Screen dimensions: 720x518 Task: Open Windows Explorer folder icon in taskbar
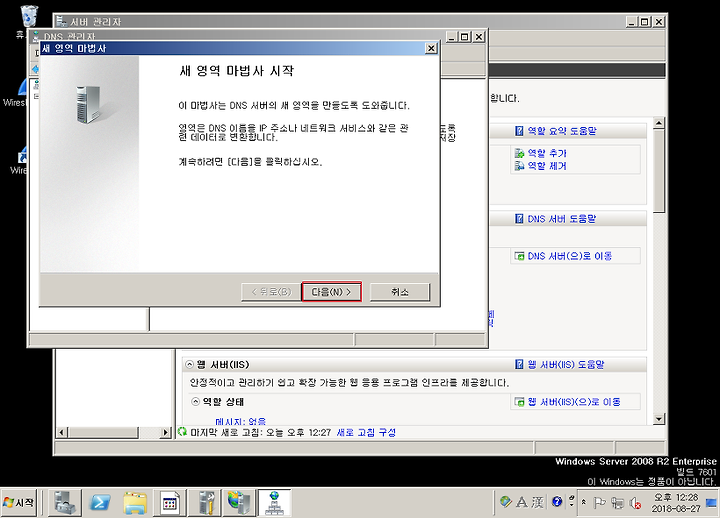pyautogui.click(x=135, y=502)
